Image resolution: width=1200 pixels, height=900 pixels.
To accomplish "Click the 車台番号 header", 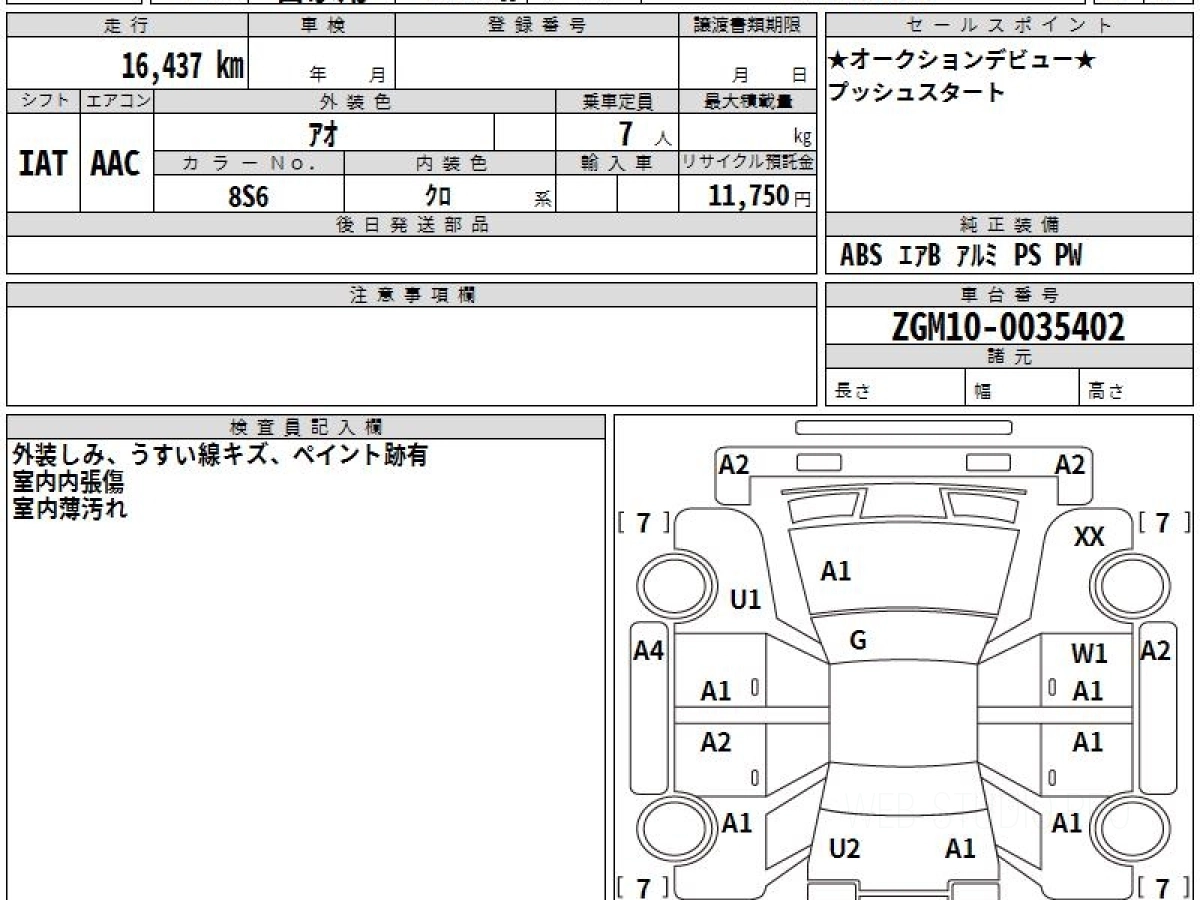I will coord(1010,295).
